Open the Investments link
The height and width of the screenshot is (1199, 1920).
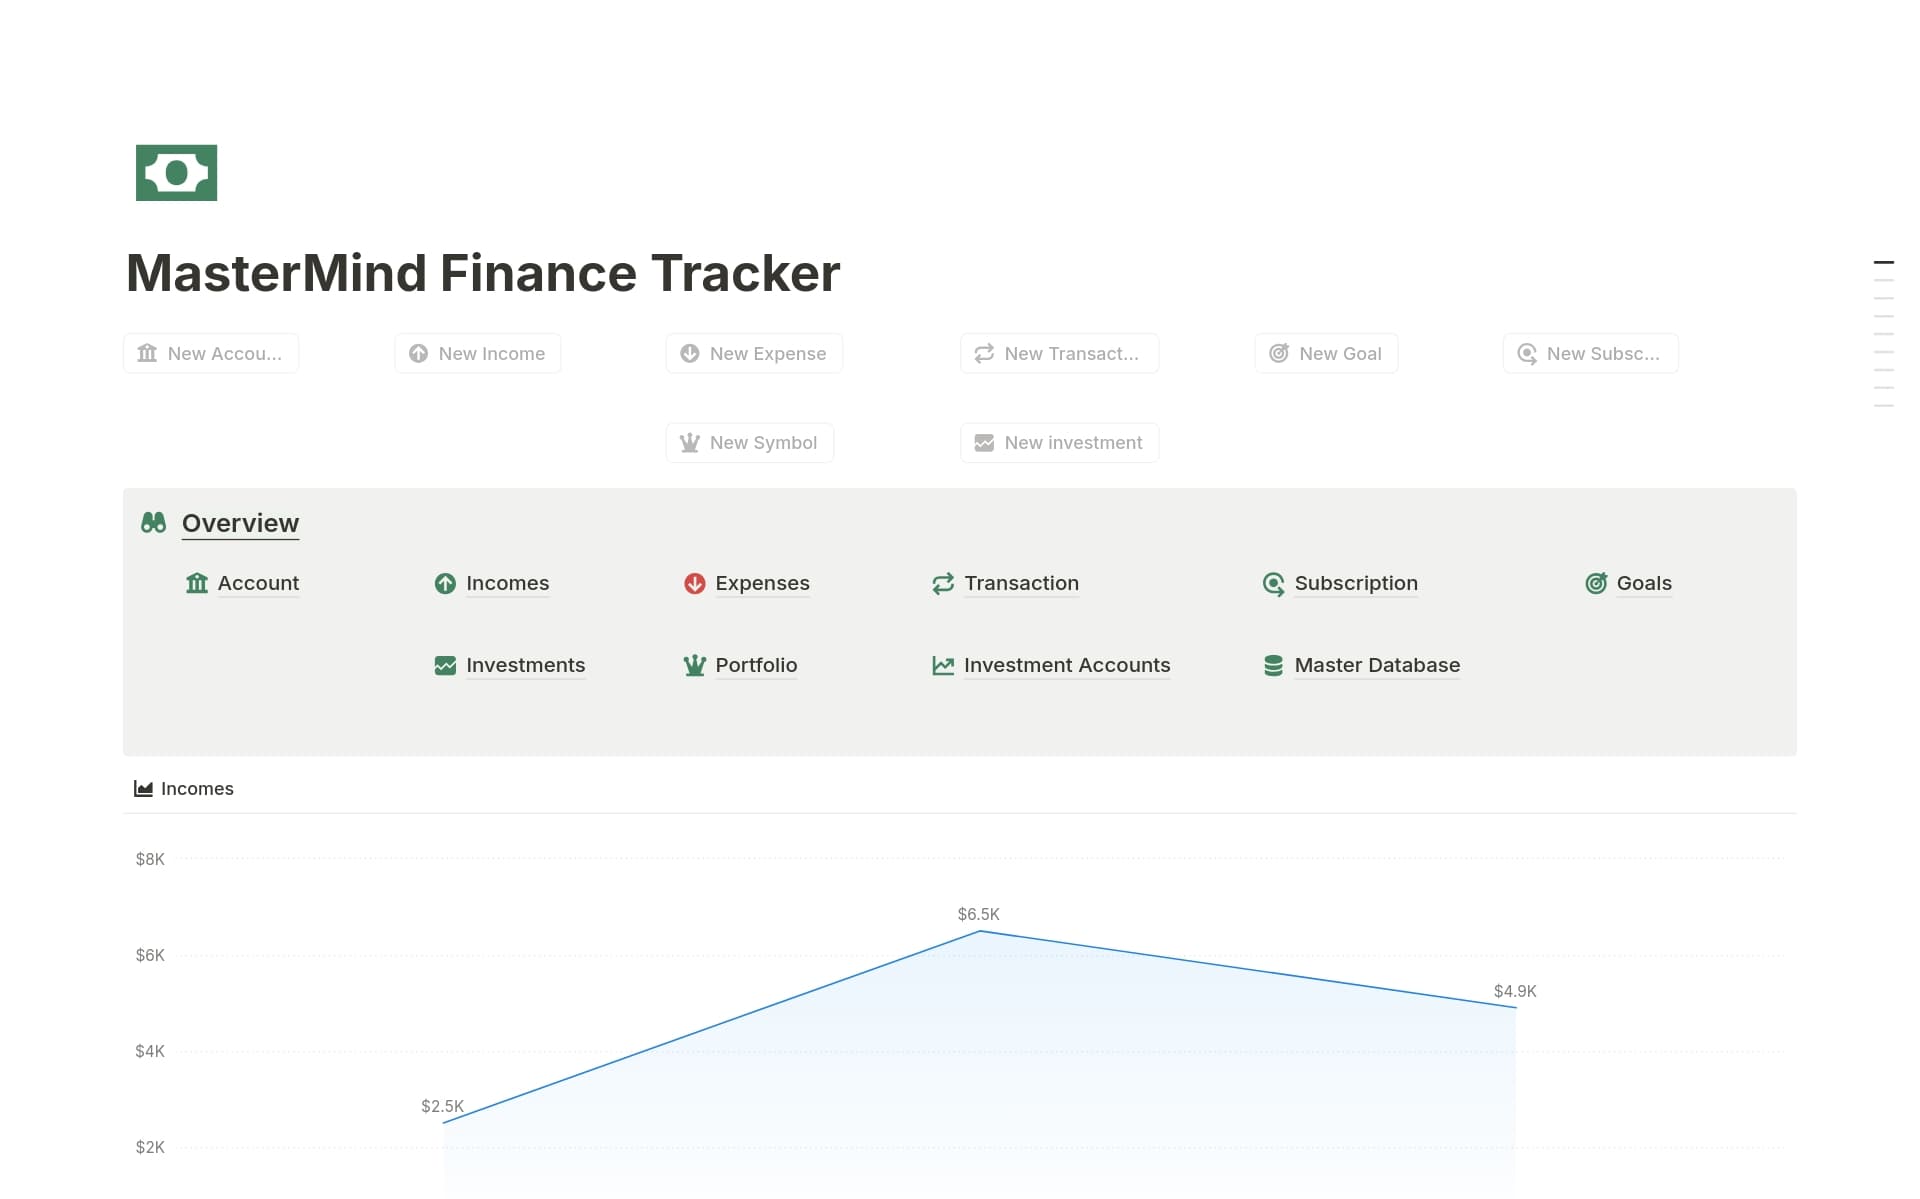pyautogui.click(x=525, y=665)
